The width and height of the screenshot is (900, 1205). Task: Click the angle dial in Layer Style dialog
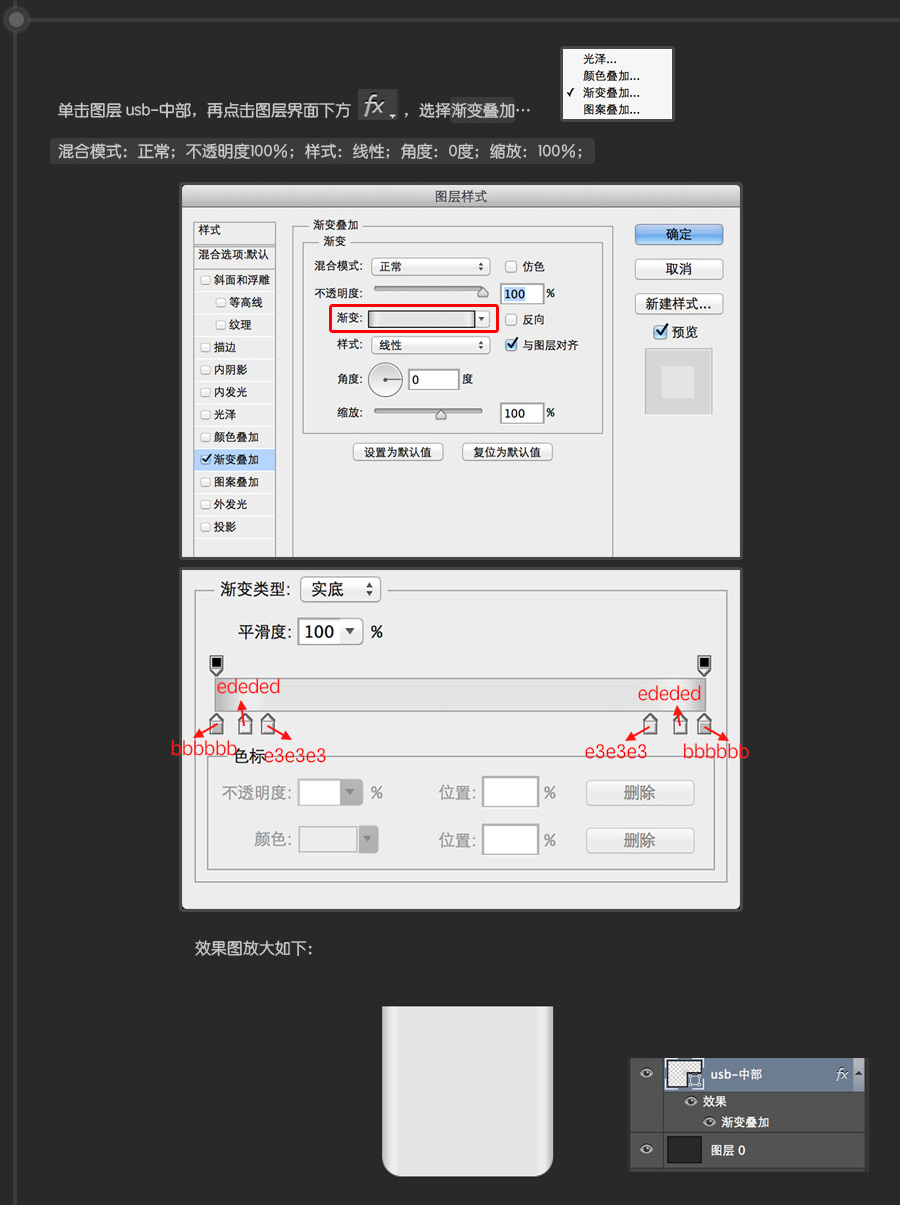[x=386, y=380]
